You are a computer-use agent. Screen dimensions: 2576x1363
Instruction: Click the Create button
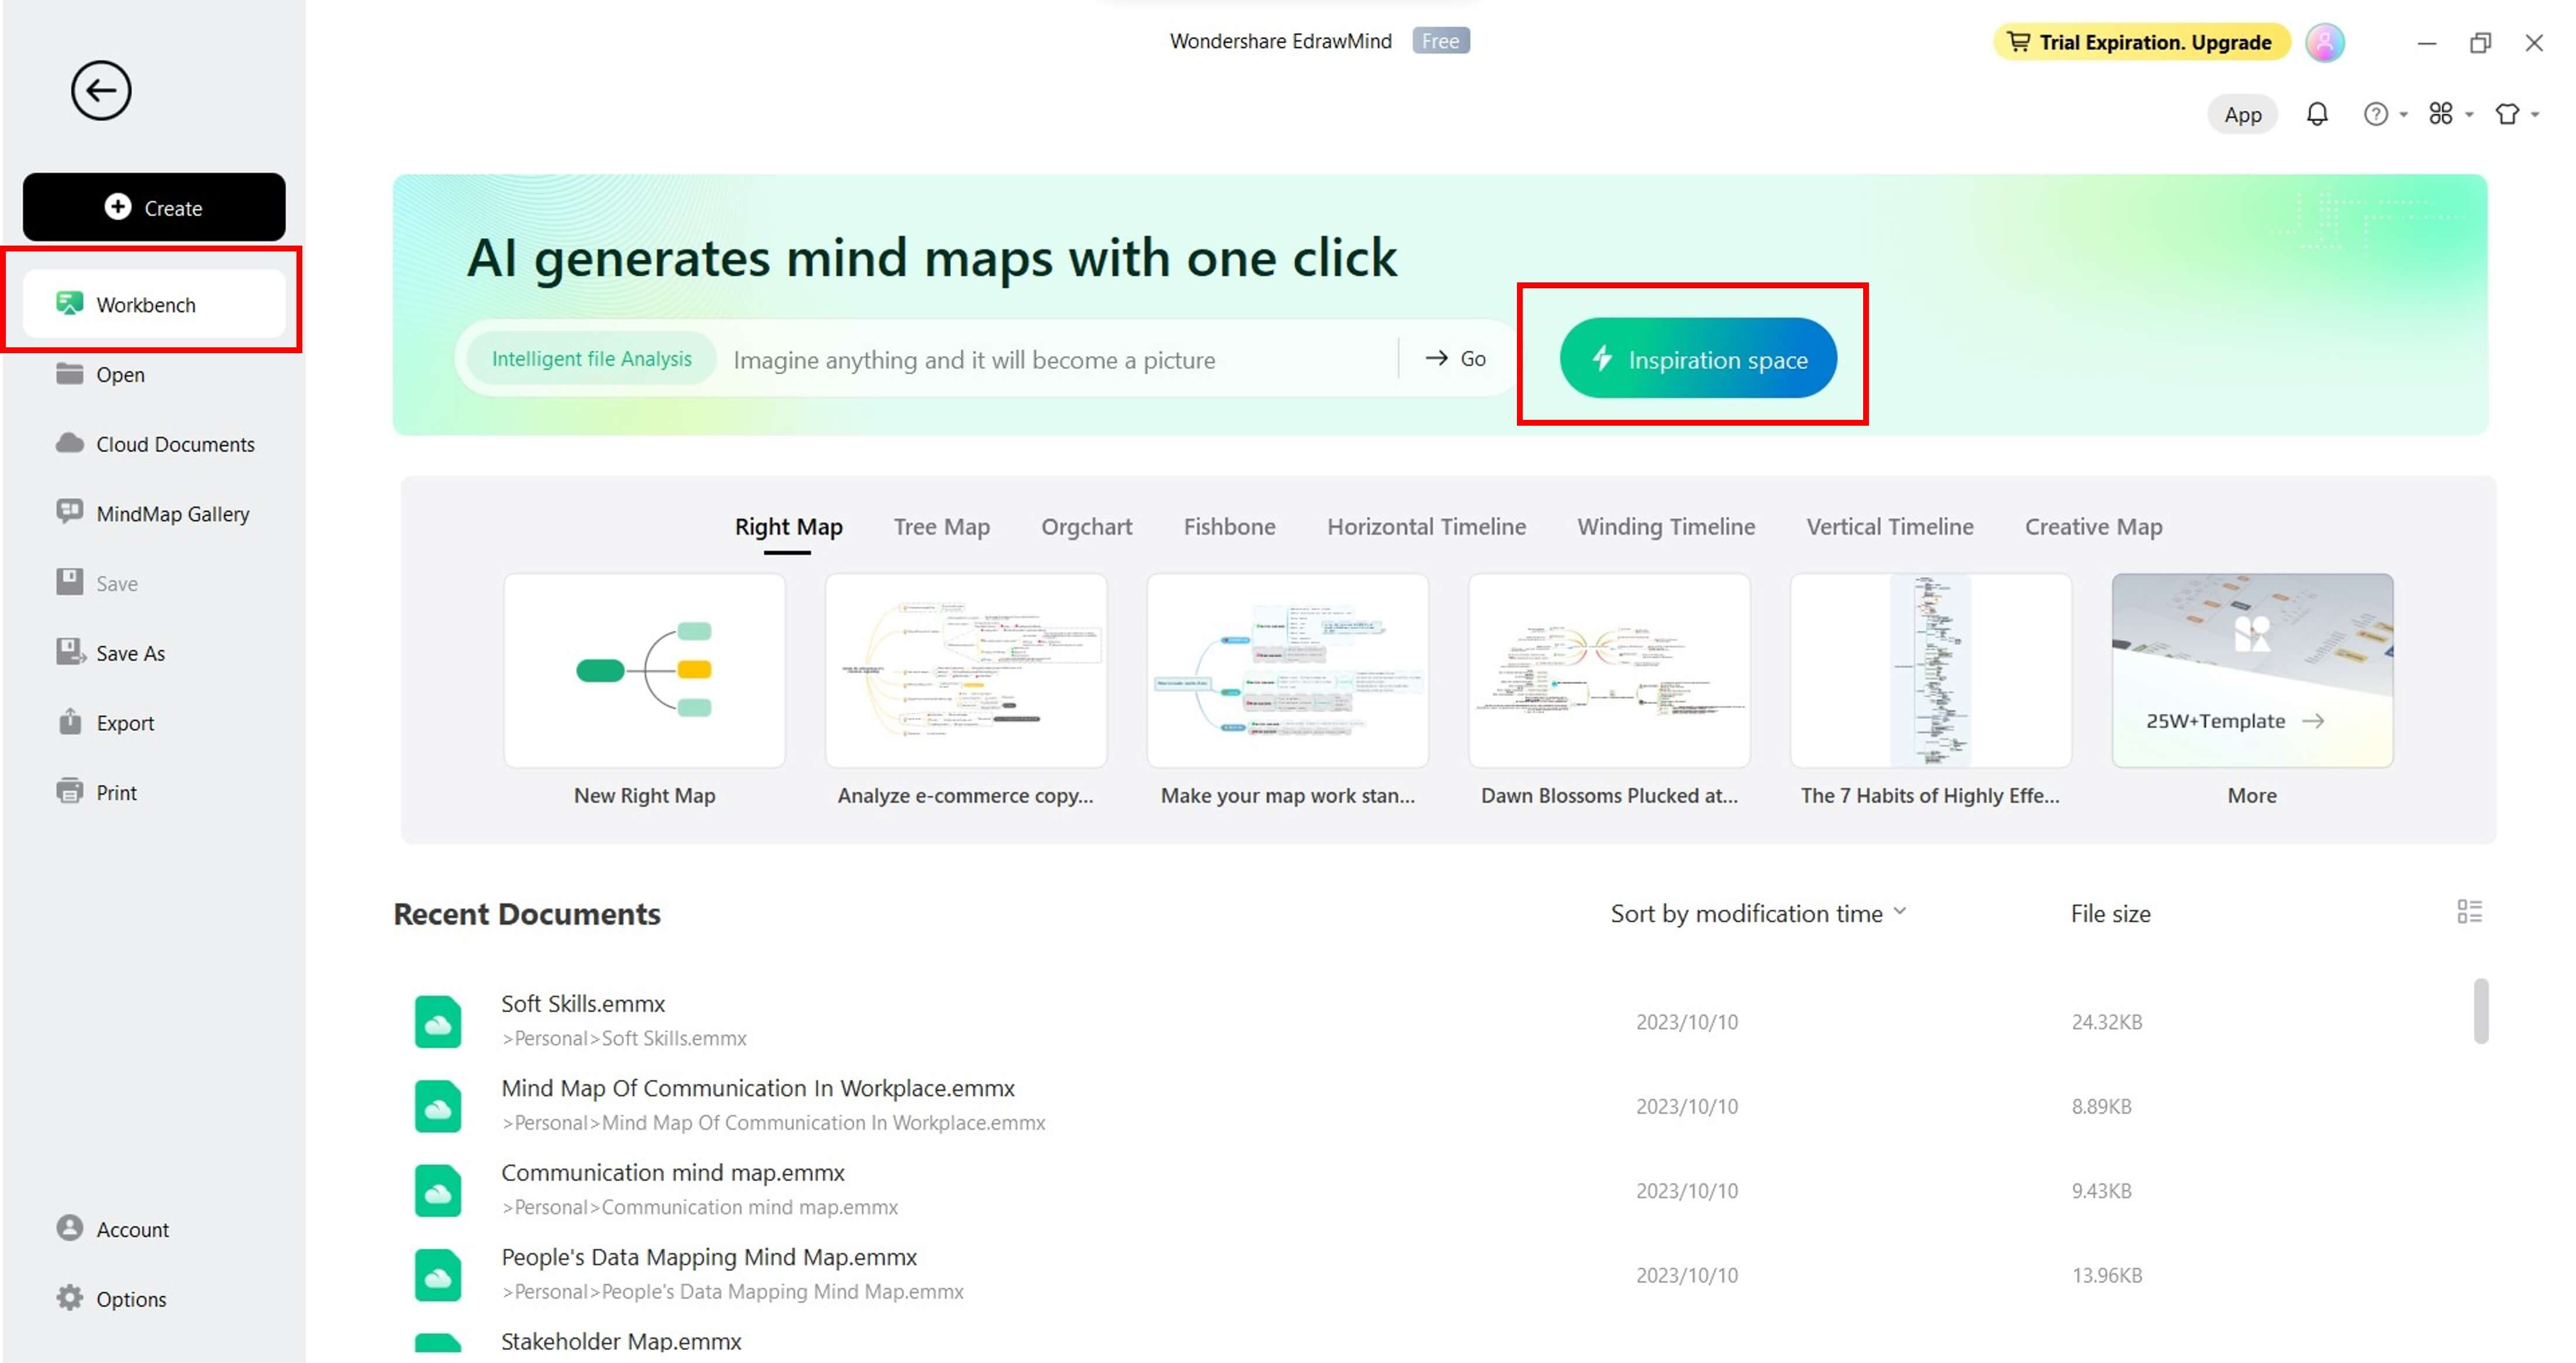click(154, 207)
